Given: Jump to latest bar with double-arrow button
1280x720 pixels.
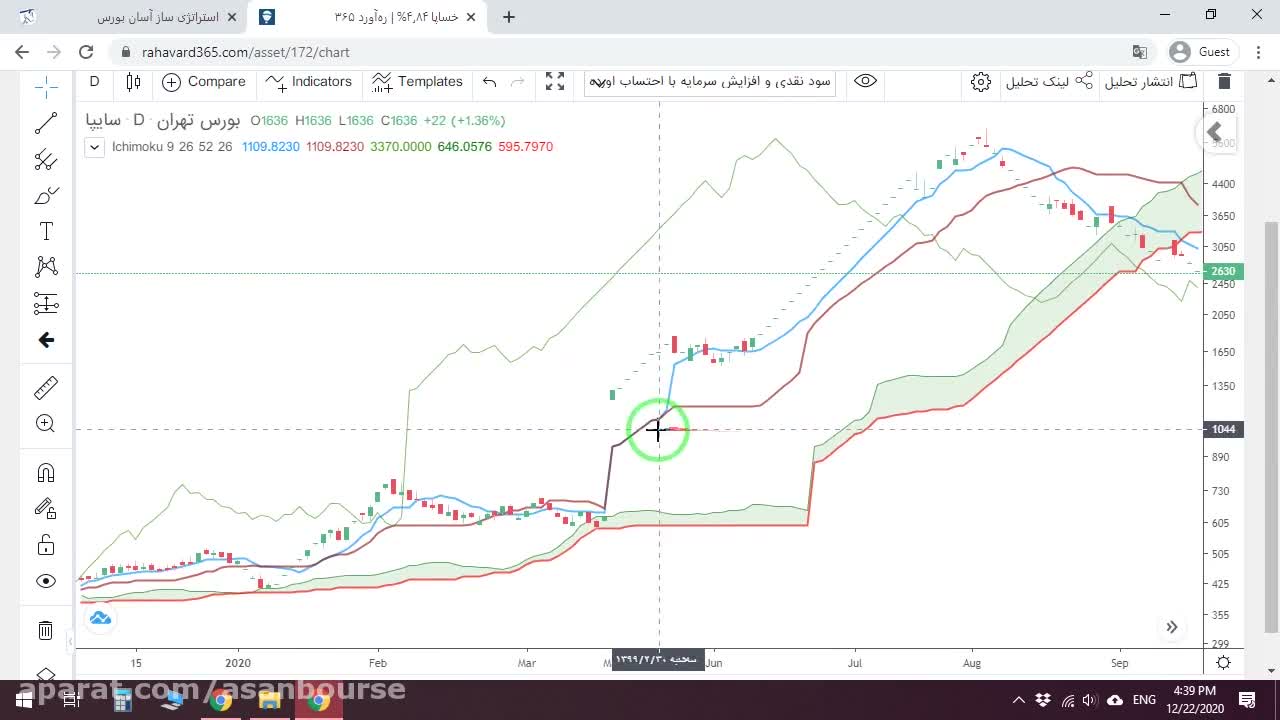Looking at the screenshot, I should (1171, 627).
